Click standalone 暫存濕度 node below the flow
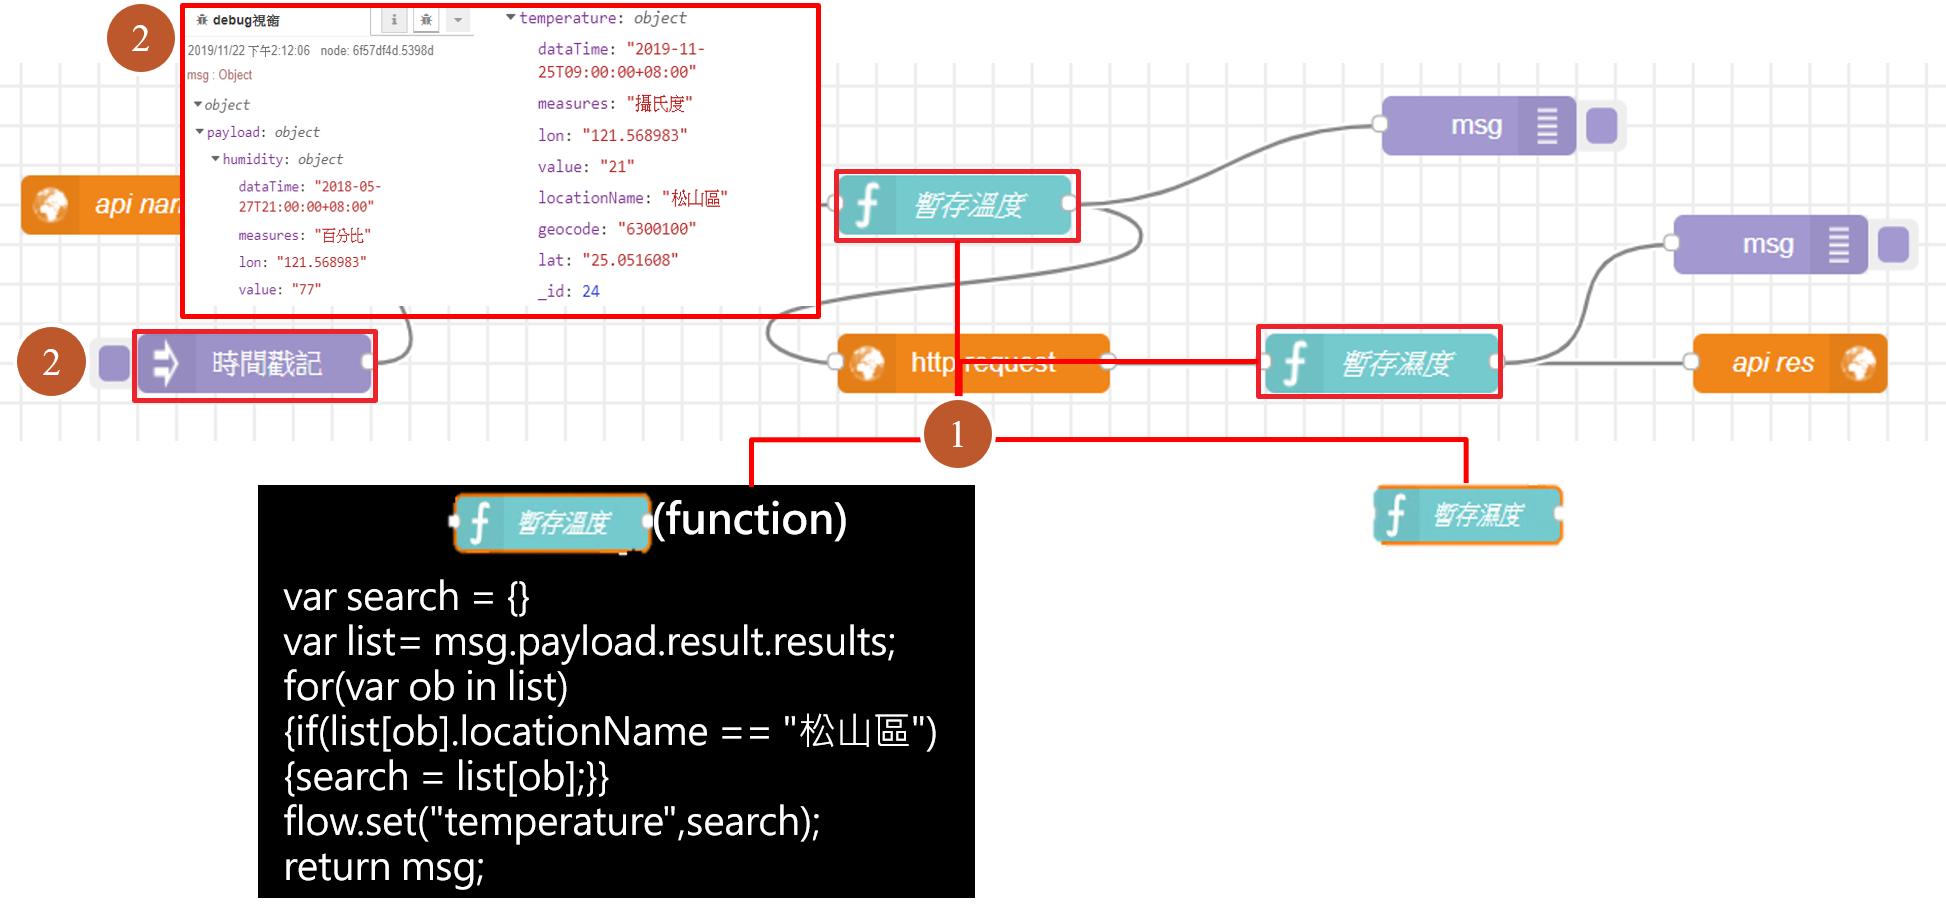Image resolution: width=1946 pixels, height=912 pixels. pos(1467,516)
